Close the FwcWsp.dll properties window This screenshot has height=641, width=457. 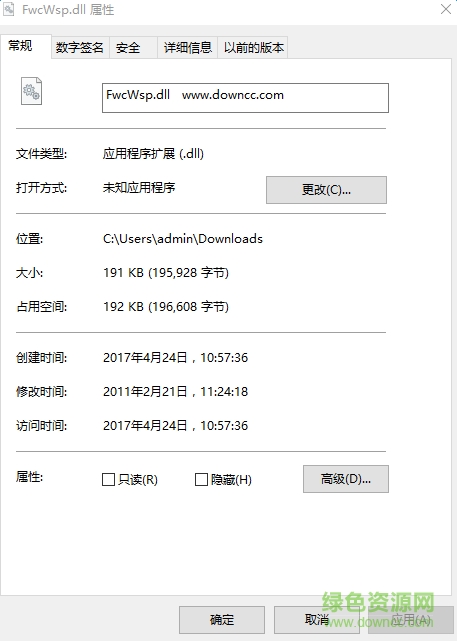tap(446, 9)
